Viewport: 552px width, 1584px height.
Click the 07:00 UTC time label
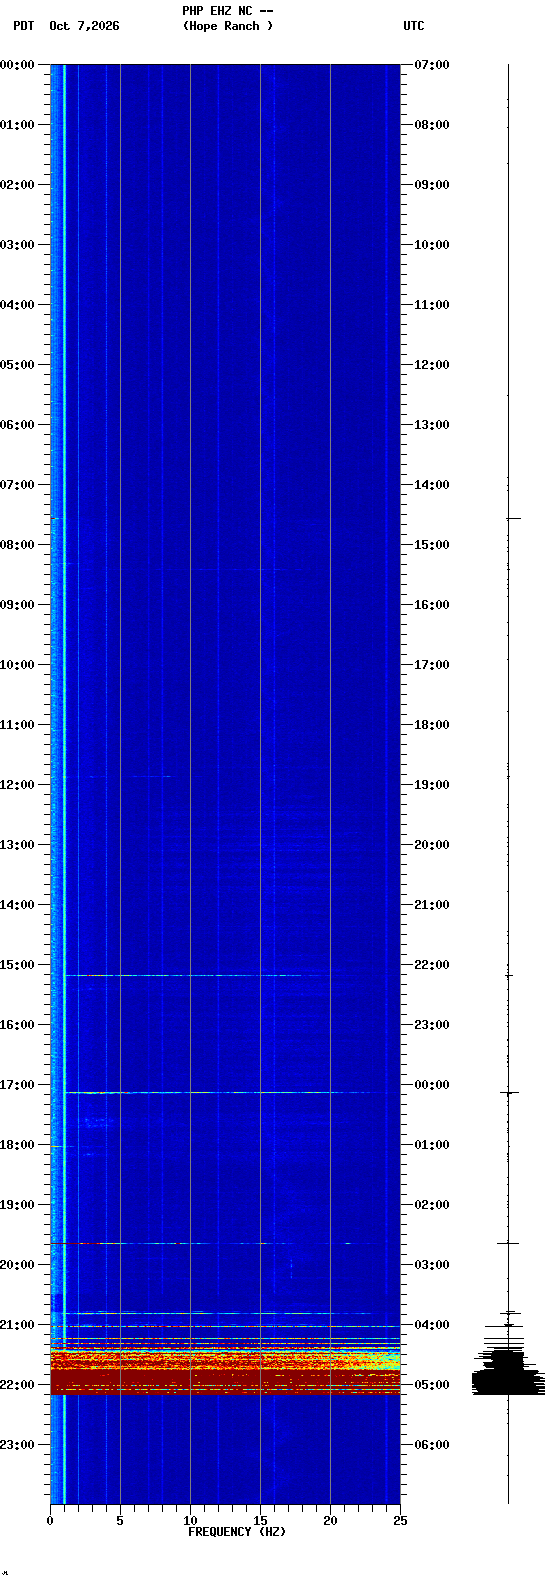[432, 65]
